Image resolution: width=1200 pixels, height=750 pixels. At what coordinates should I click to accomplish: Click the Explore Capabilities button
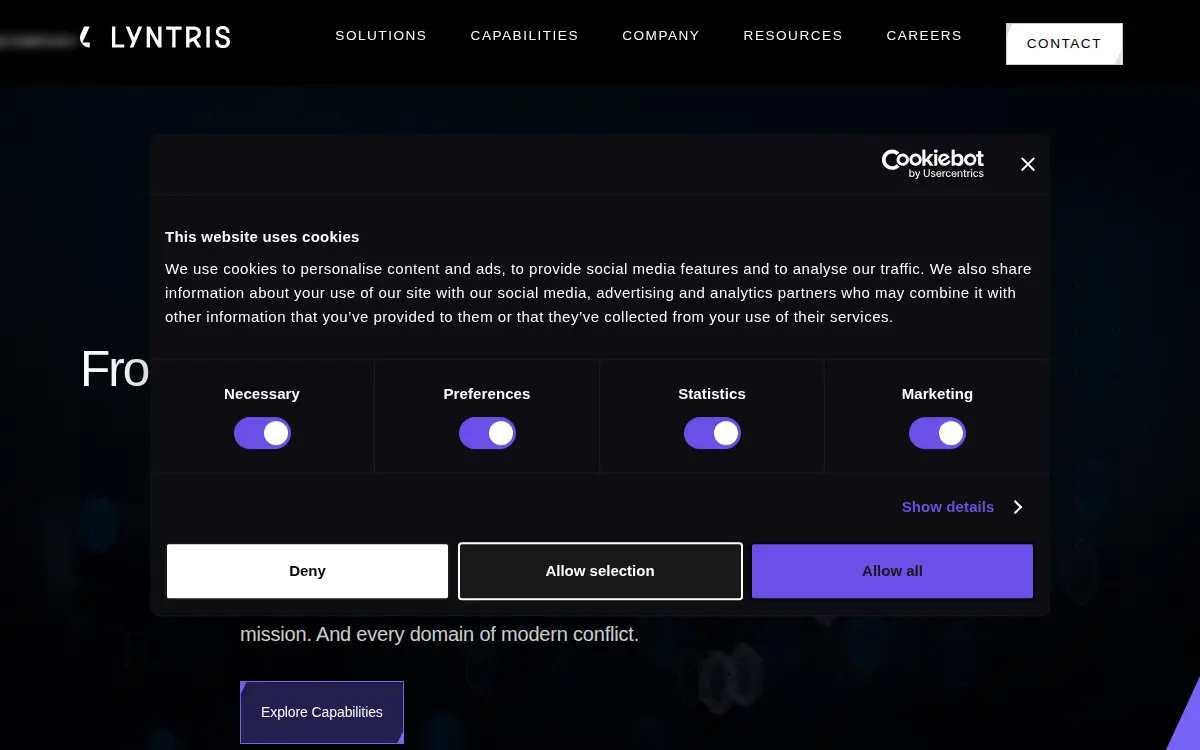click(x=322, y=712)
